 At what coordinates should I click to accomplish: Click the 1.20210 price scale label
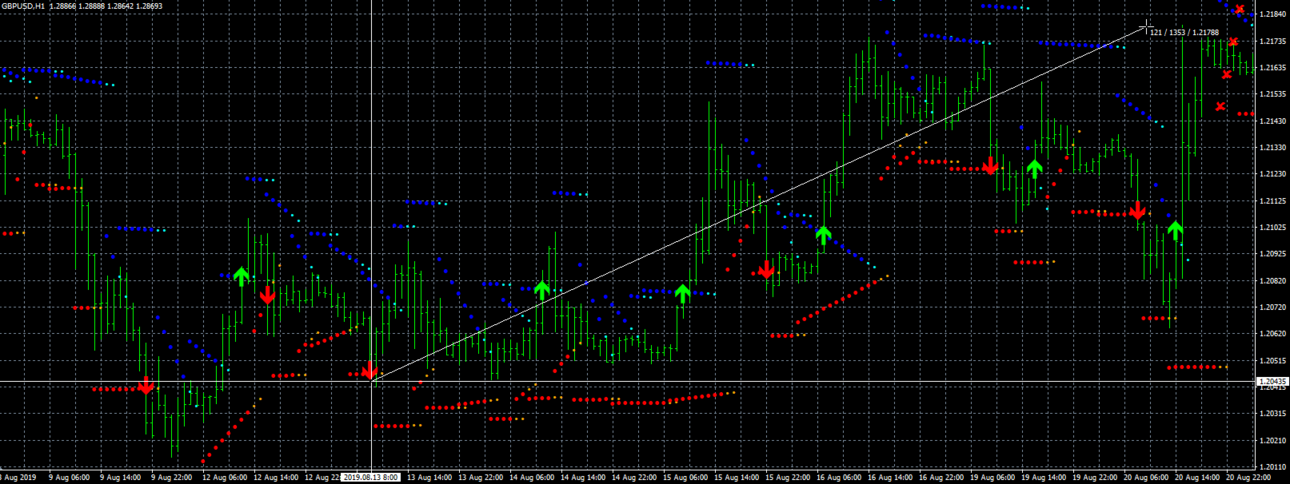tap(1273, 440)
